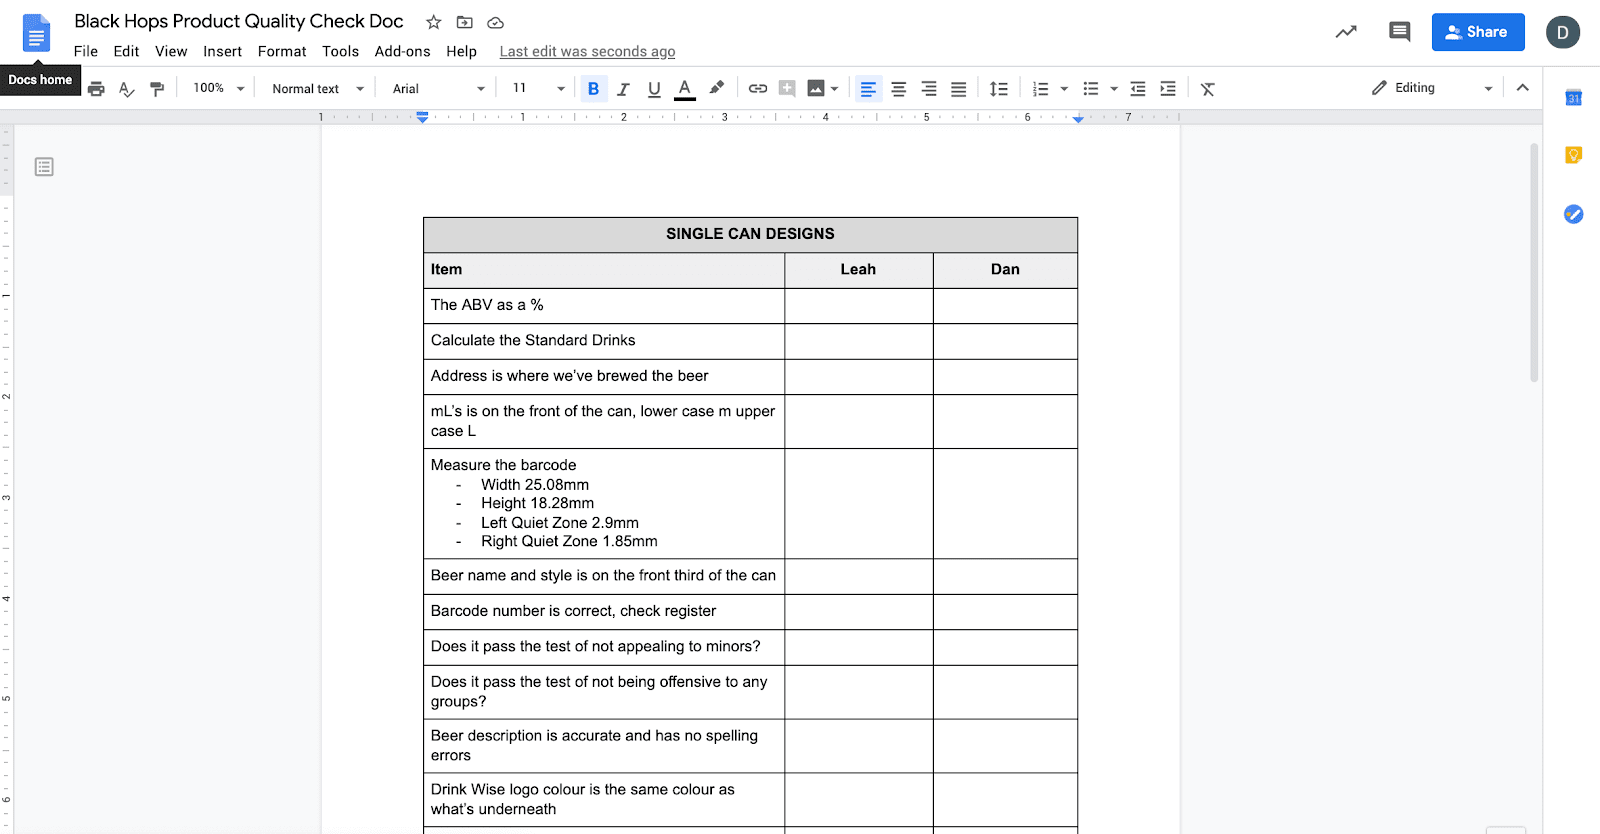This screenshot has height=834, width=1600.
Task: Click the Leah column header
Action: pos(858,270)
